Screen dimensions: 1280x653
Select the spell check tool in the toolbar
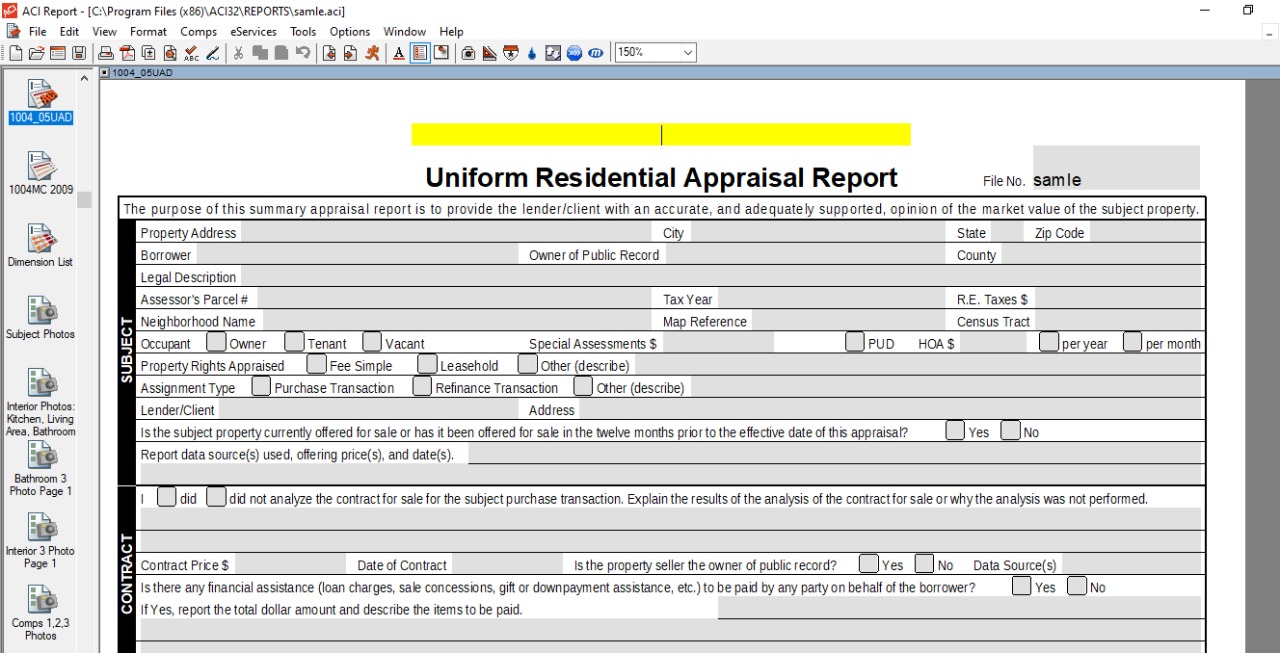(x=191, y=52)
